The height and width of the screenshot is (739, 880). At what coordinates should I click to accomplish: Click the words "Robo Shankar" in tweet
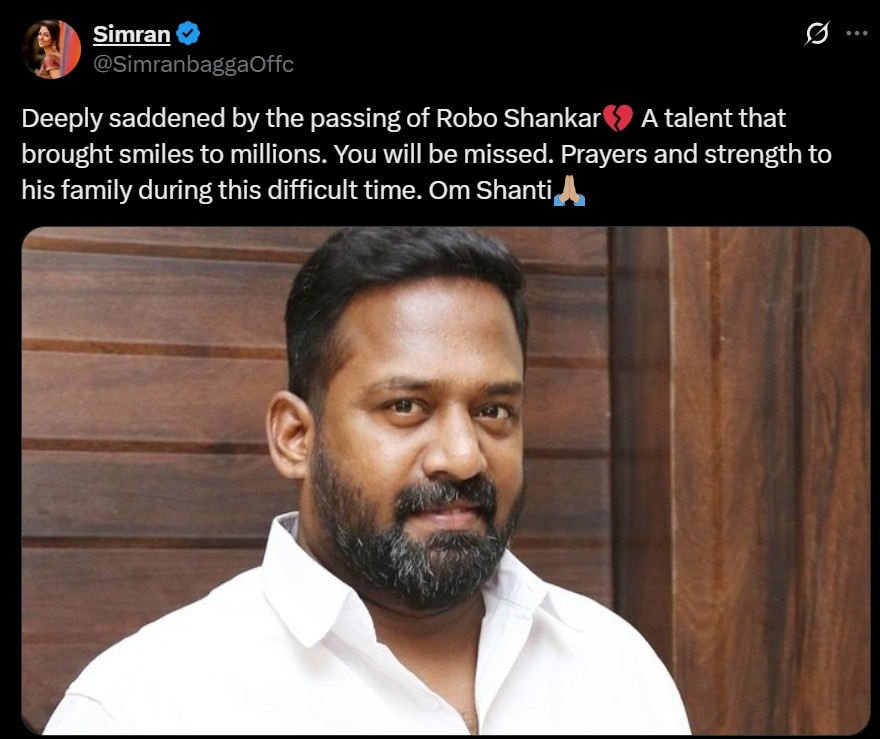point(519,118)
